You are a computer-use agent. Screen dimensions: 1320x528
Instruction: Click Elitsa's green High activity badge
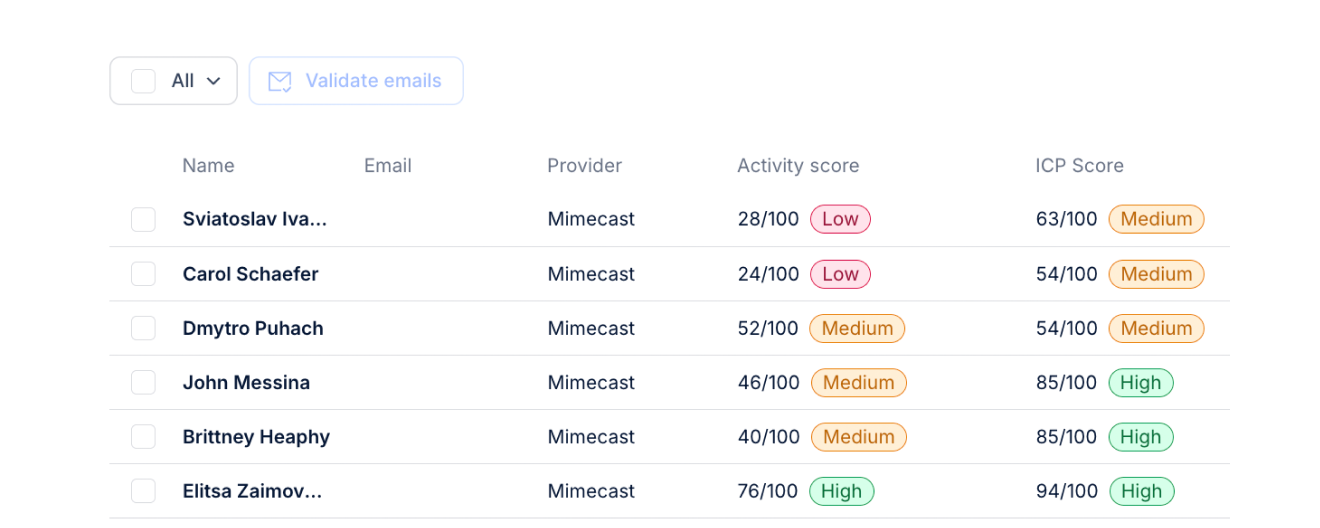pos(841,491)
